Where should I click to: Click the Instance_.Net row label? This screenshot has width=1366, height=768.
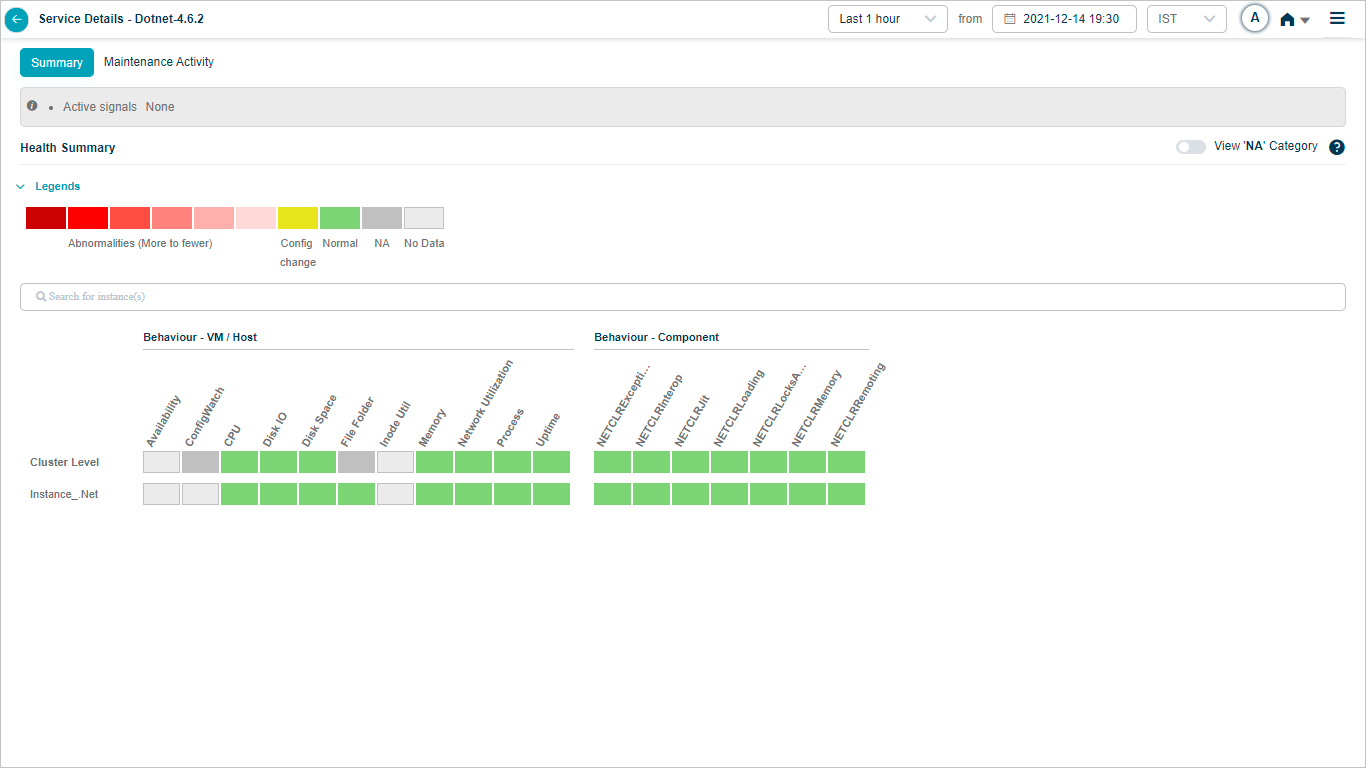coord(64,494)
